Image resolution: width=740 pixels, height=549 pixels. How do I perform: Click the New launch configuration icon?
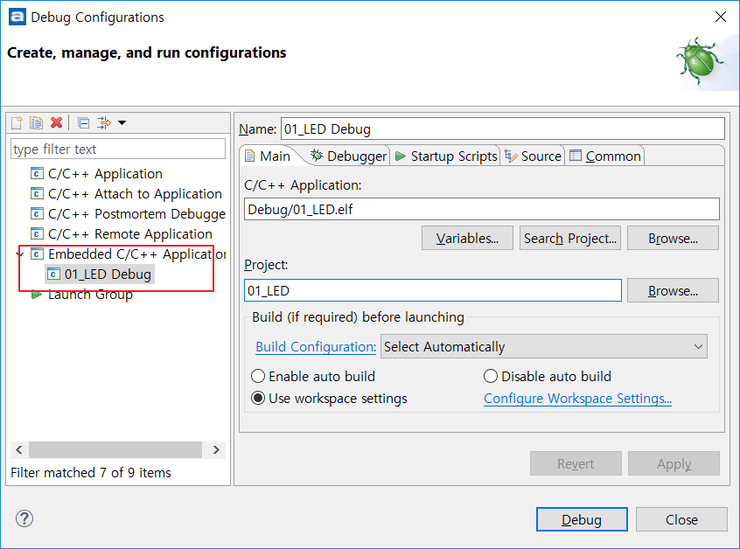(16, 123)
